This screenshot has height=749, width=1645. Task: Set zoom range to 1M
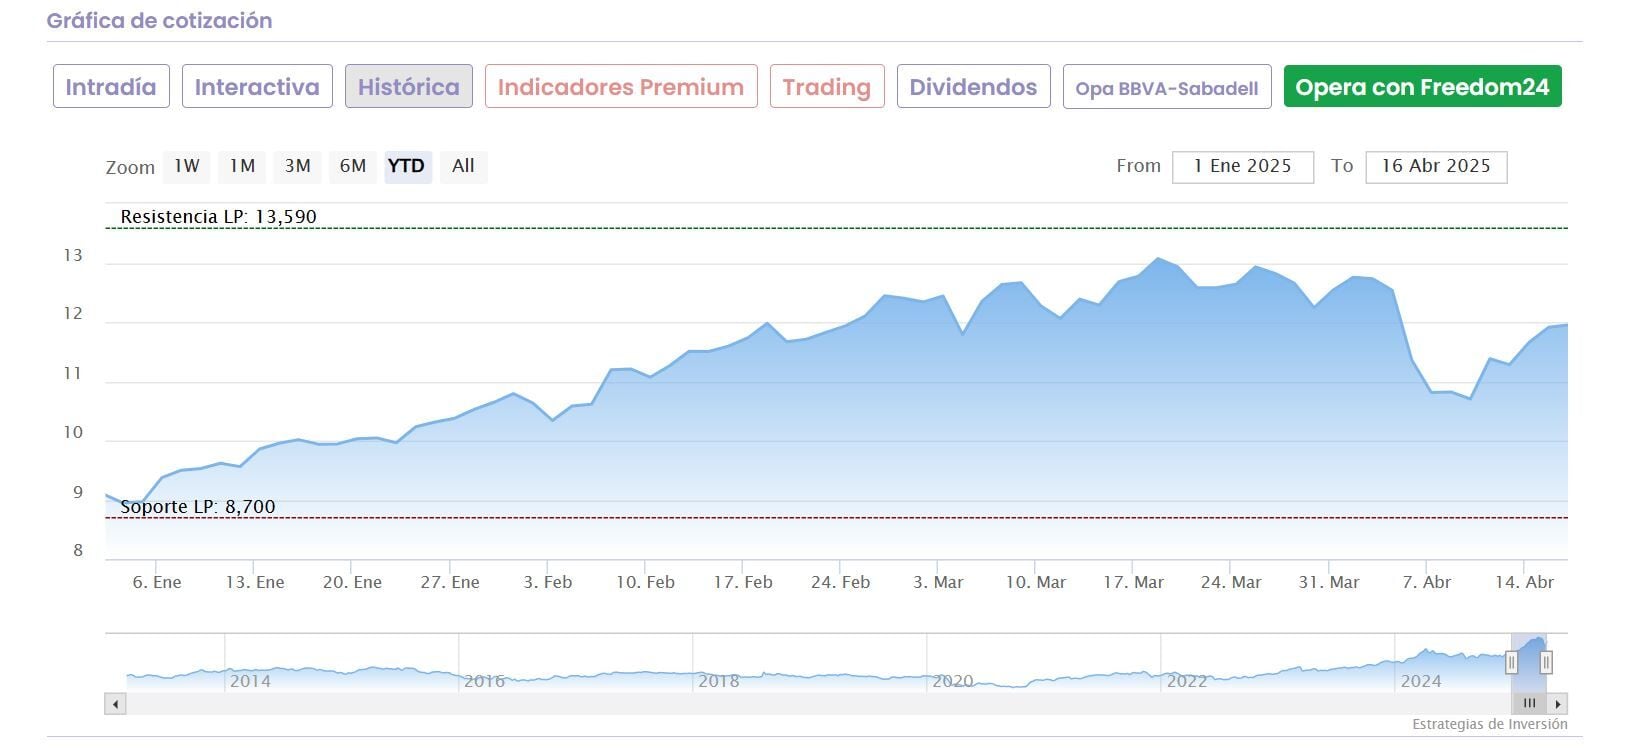[x=242, y=166]
